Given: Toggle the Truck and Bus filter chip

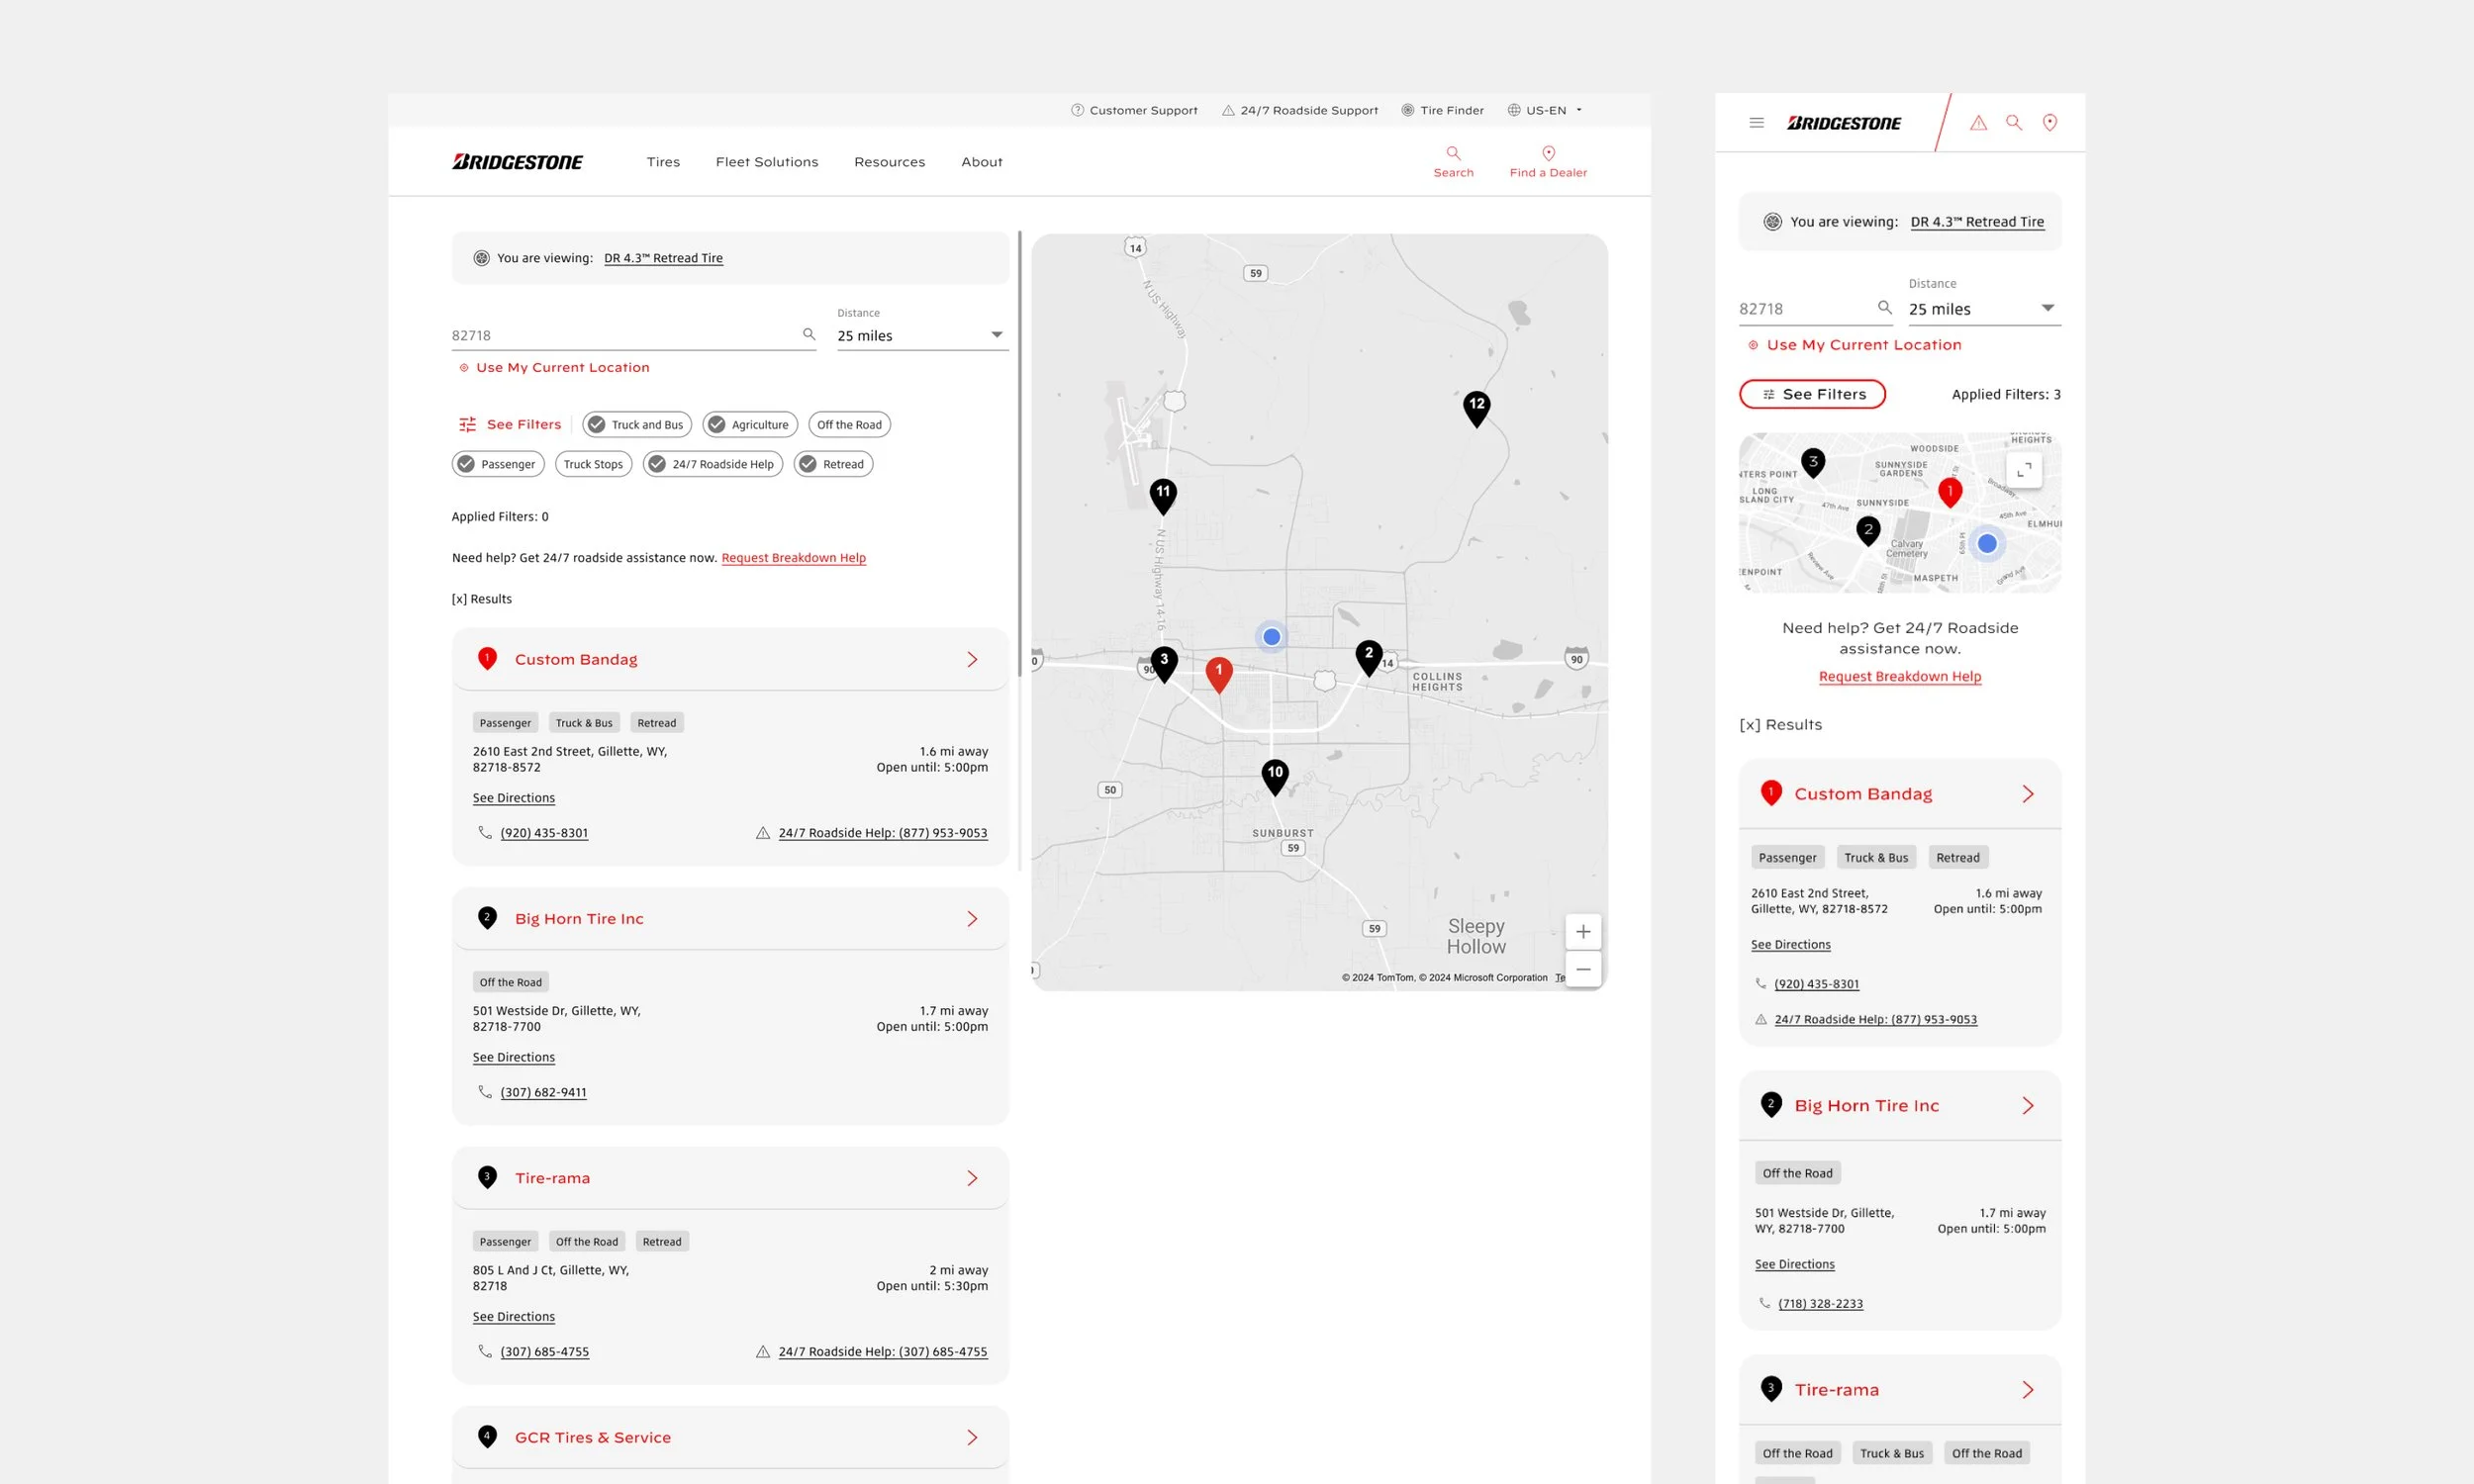Looking at the screenshot, I should [x=637, y=425].
